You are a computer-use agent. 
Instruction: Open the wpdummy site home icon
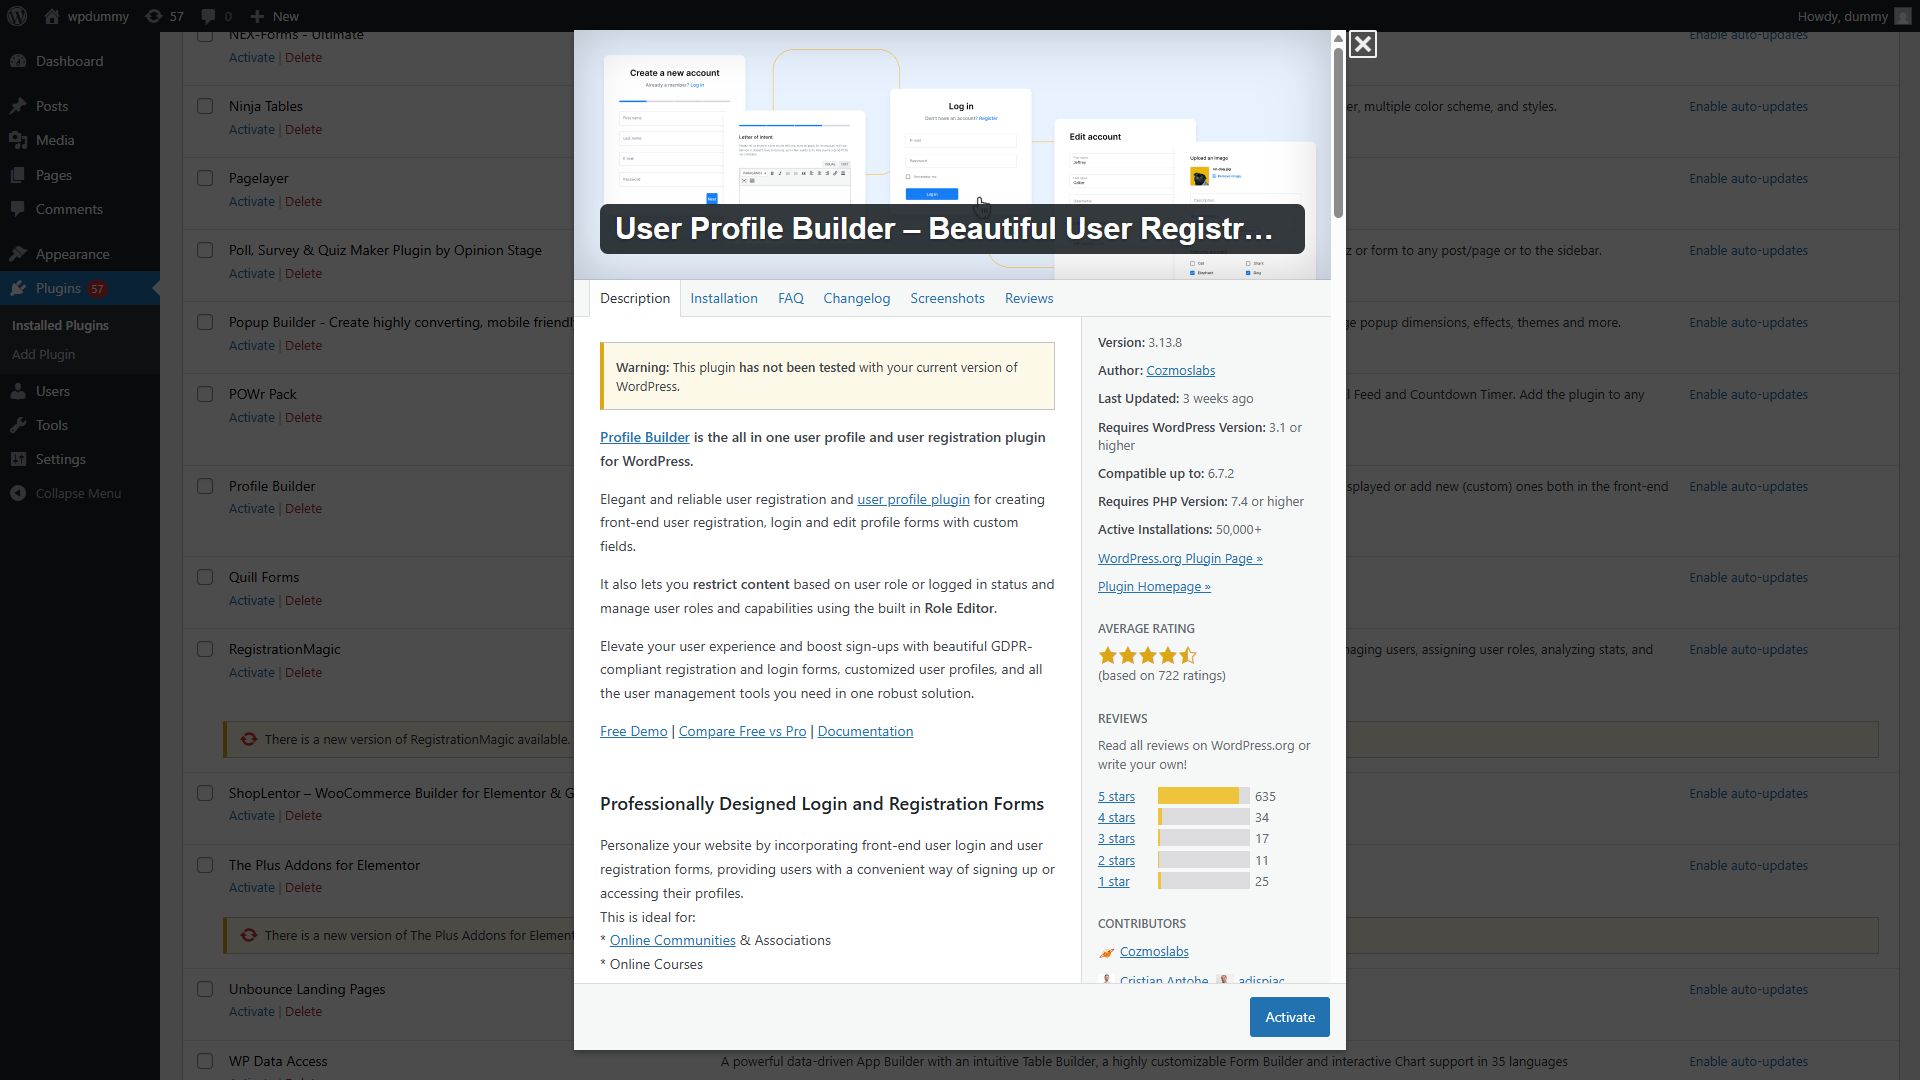tap(52, 16)
